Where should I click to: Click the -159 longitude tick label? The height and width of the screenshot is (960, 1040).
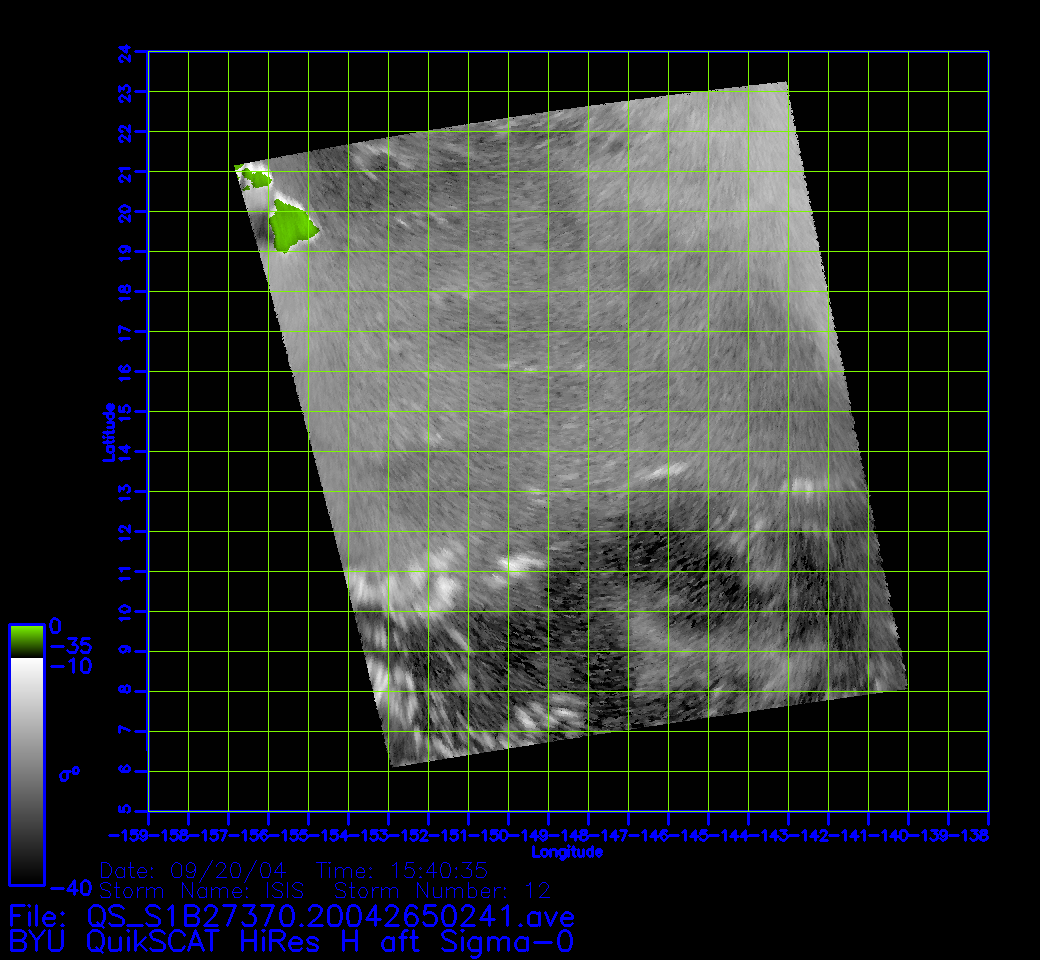129,835
